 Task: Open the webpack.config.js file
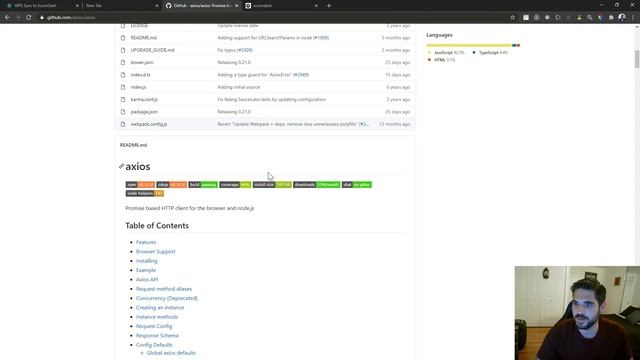[149, 124]
